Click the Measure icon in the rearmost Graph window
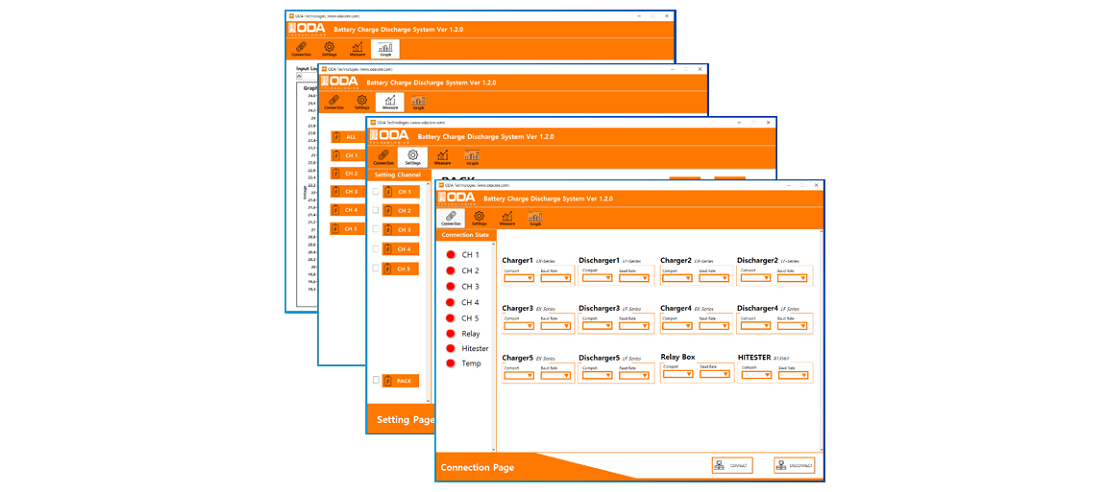 coord(357,49)
